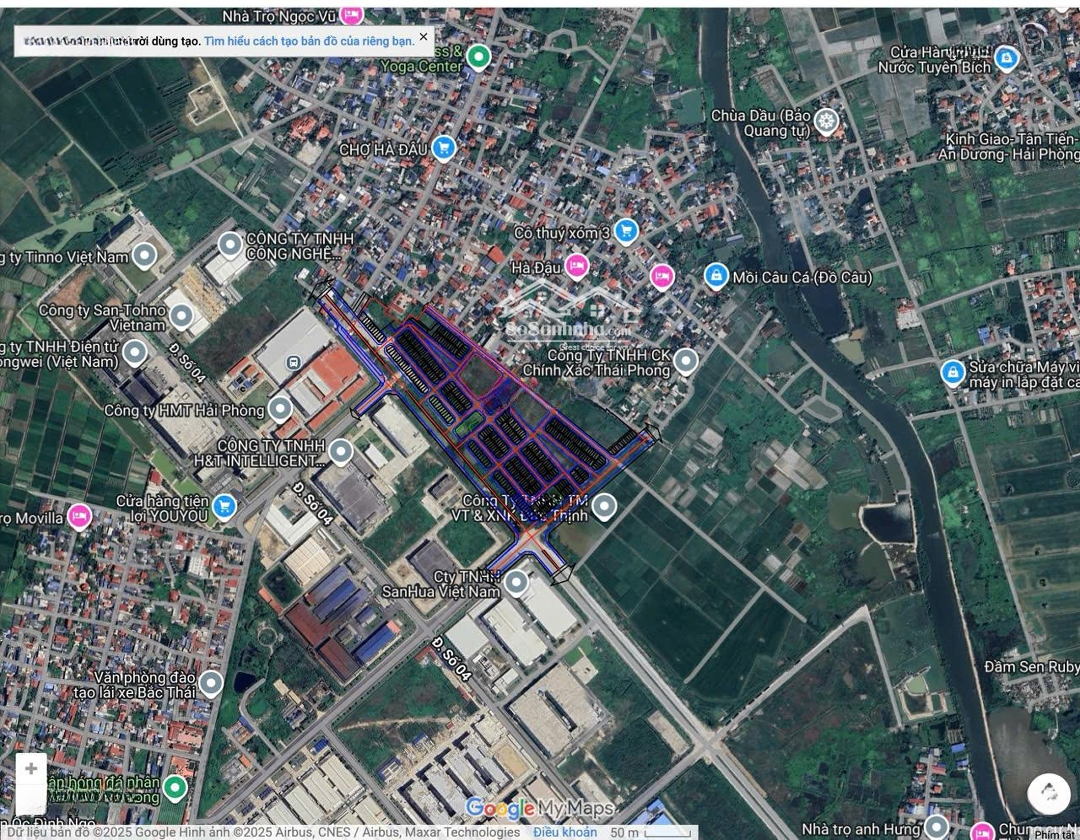Click the Phím tắt keyboard shortcuts button

coord(1055,833)
